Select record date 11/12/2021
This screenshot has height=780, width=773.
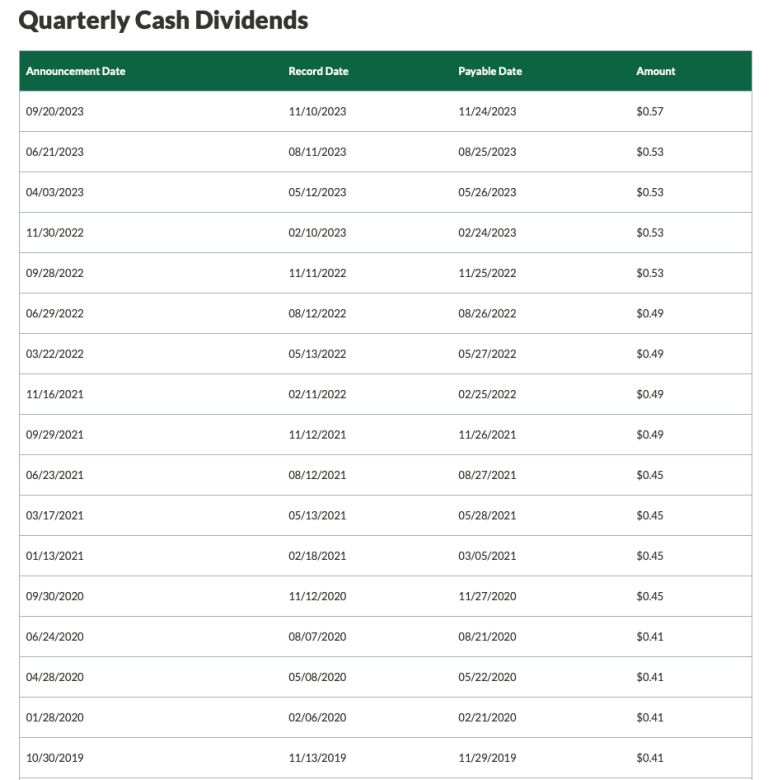pos(317,435)
